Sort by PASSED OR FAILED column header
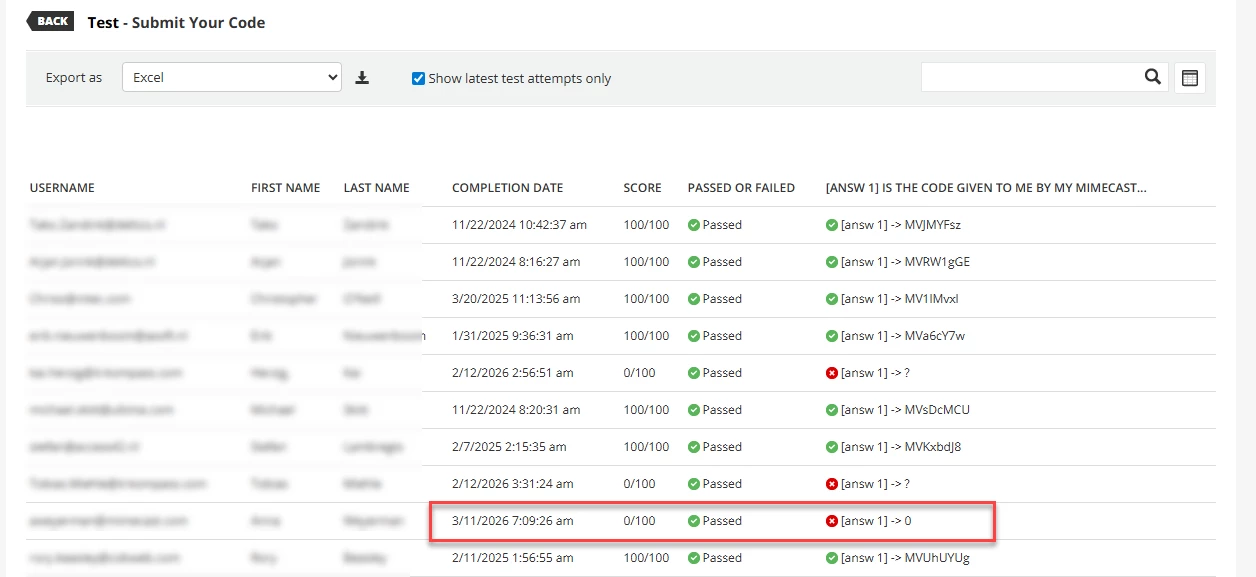Image resolution: width=1256 pixels, height=577 pixels. (741, 188)
